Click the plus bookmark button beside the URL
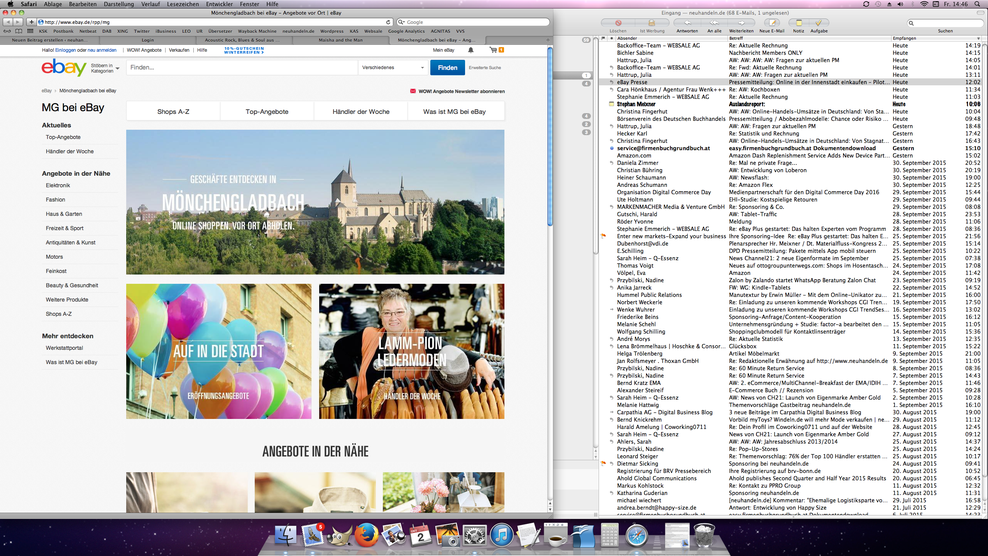Screen dimensions: 988x556 coord(30,22)
